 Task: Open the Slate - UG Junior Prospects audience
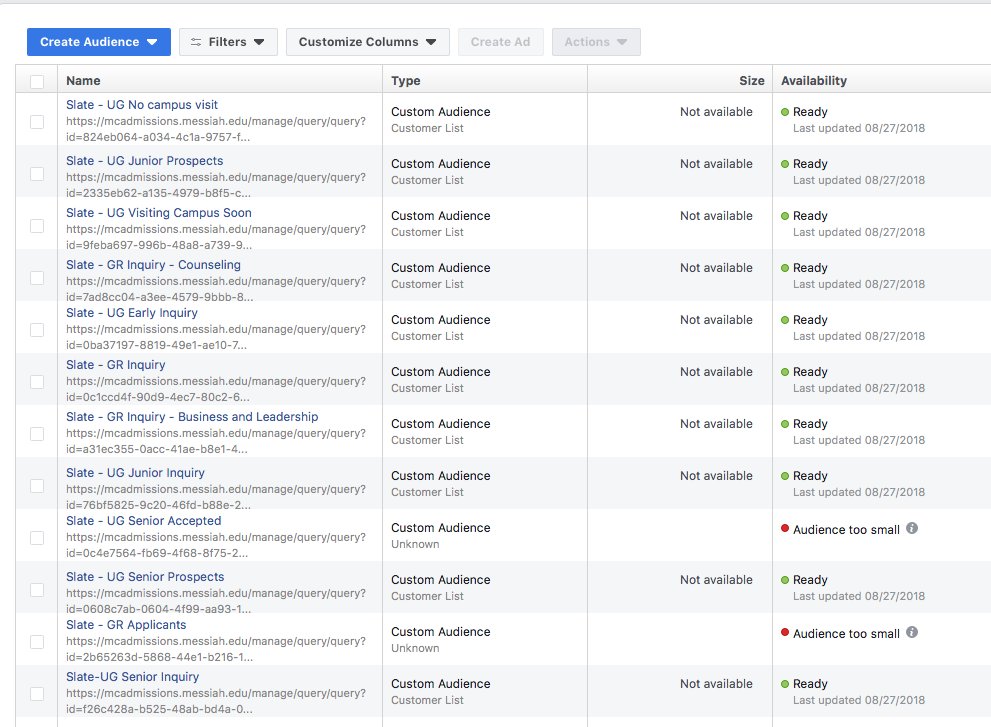[144, 160]
